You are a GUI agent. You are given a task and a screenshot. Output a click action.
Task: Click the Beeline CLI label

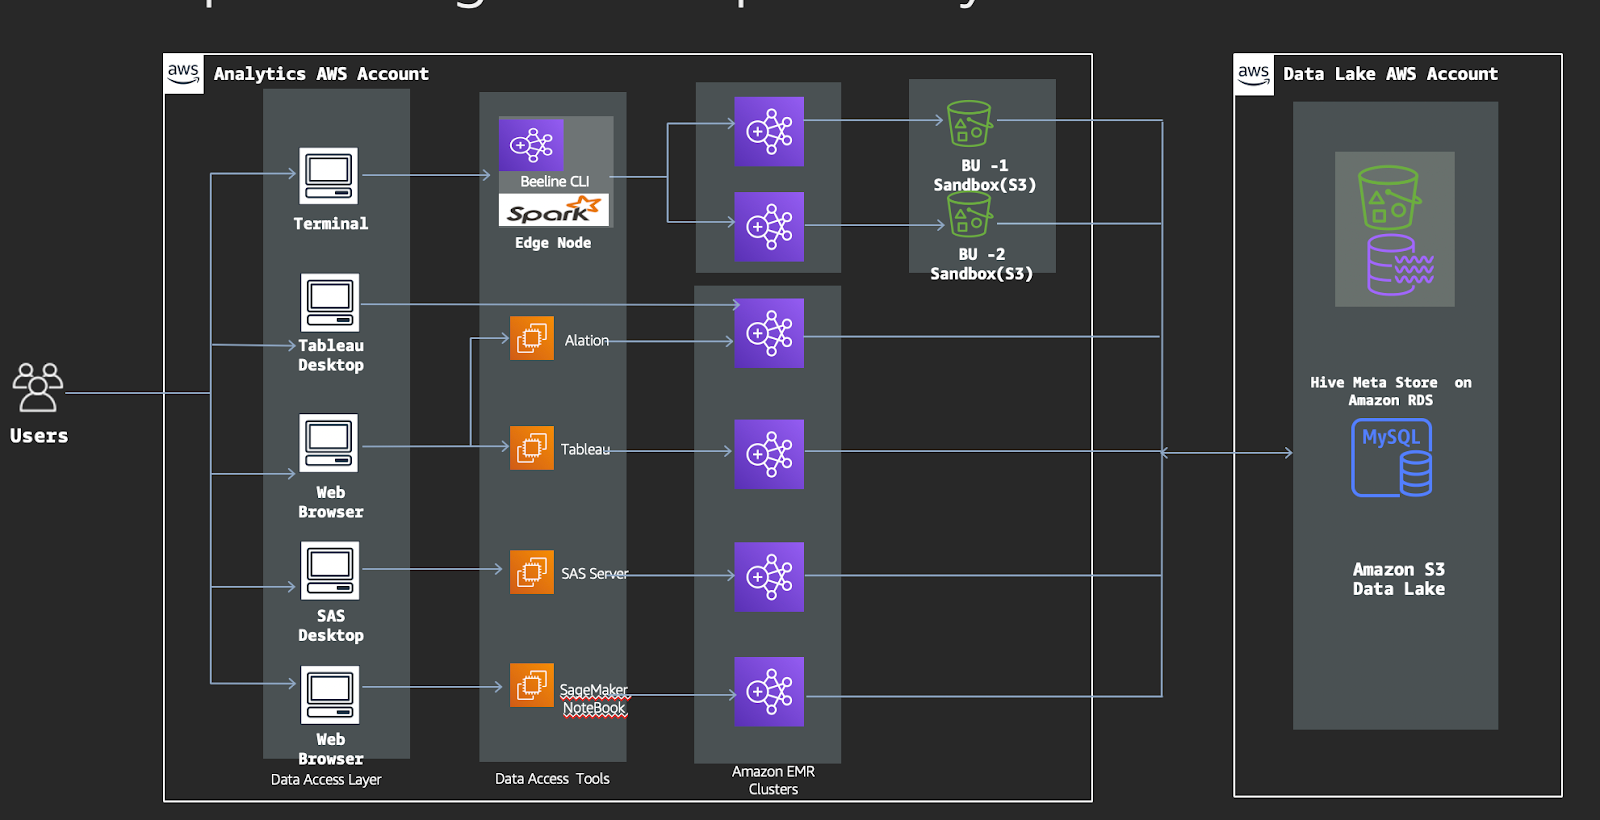555,182
